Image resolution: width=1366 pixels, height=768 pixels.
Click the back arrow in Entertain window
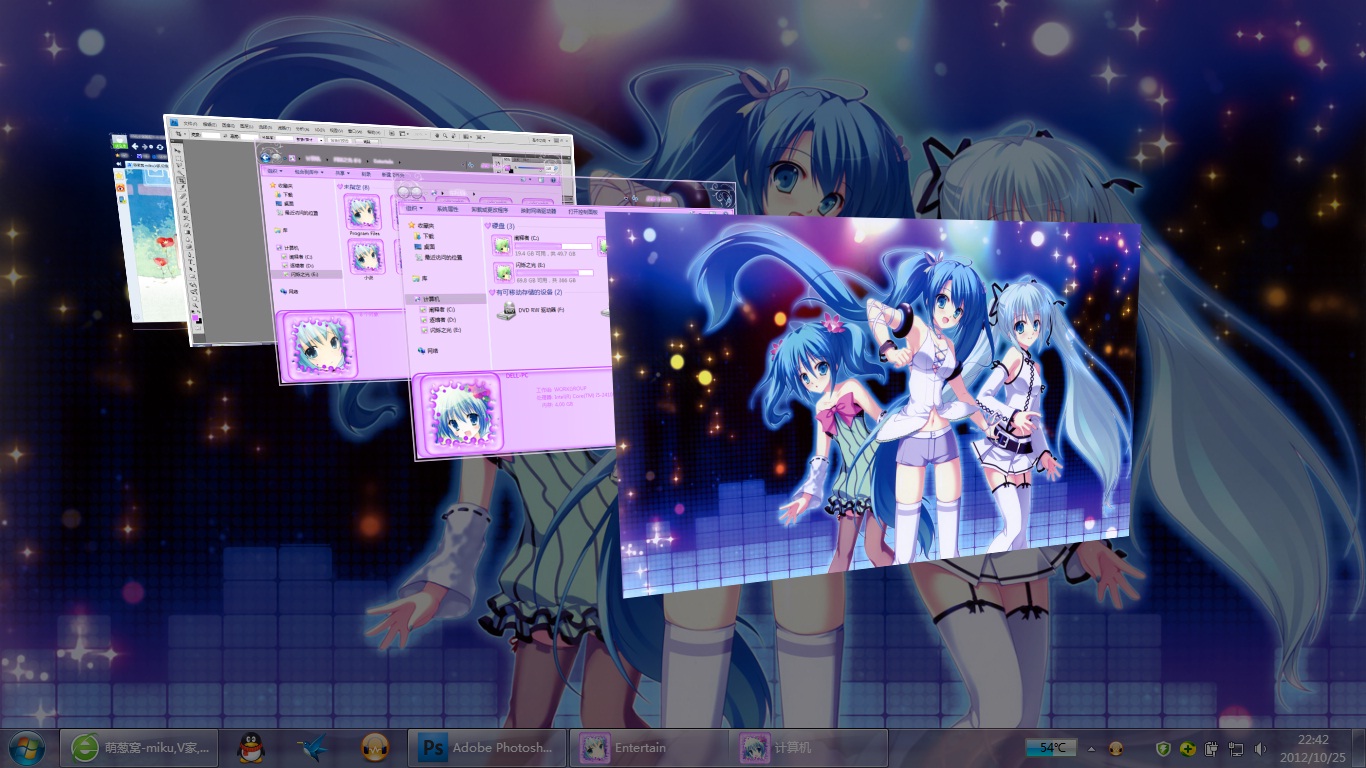265,157
